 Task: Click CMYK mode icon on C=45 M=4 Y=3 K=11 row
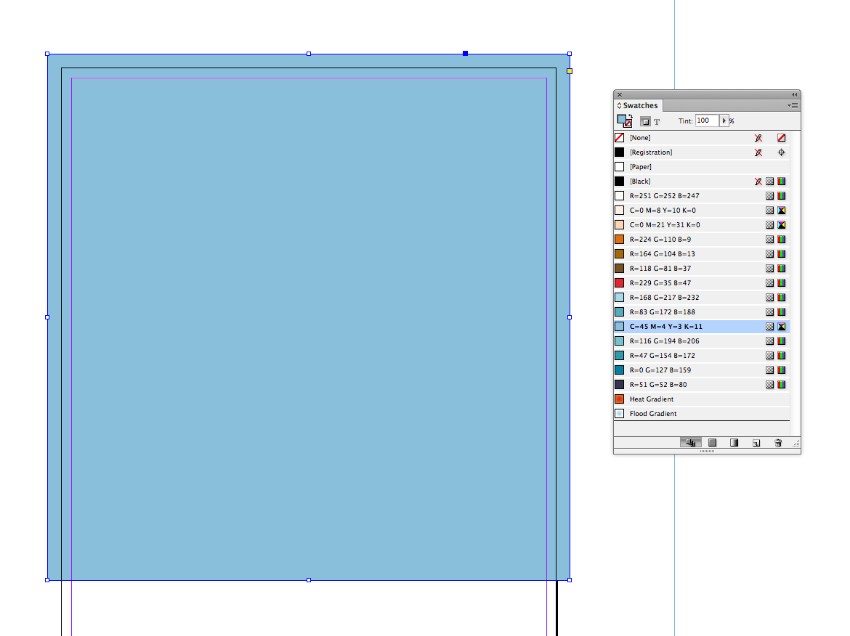[781, 326]
